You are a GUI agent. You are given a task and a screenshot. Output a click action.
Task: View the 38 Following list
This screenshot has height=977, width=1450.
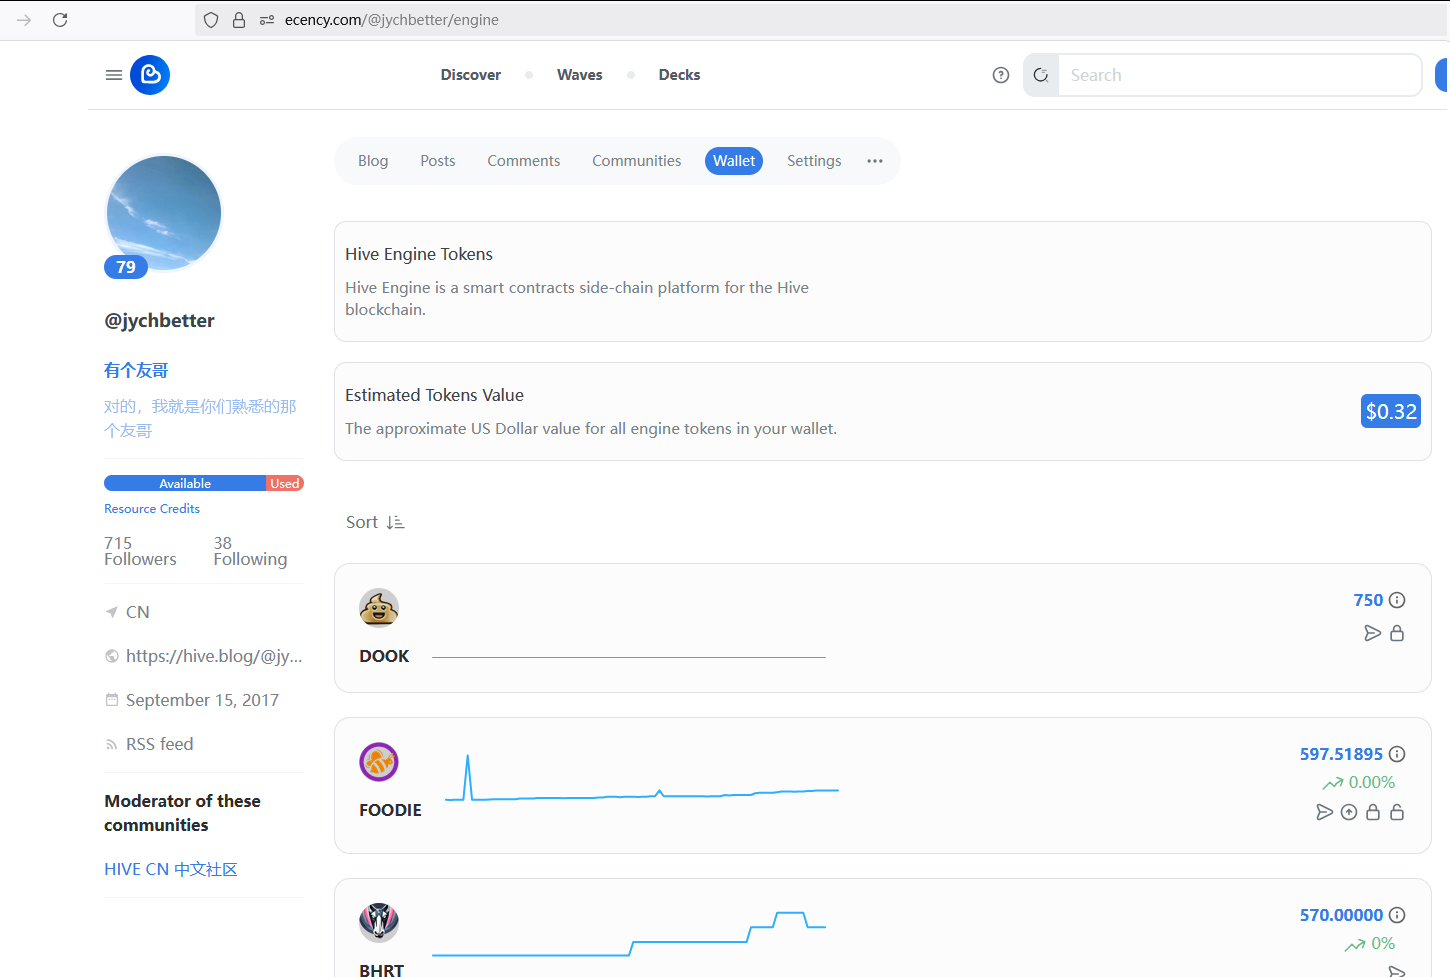coord(250,551)
